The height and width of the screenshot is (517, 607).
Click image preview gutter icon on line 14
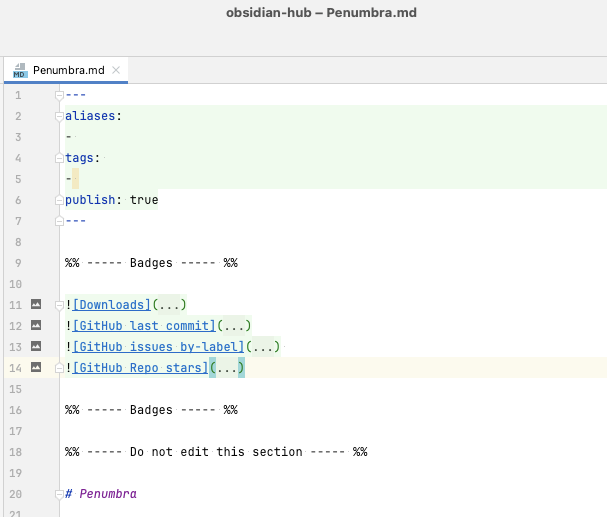(x=36, y=367)
